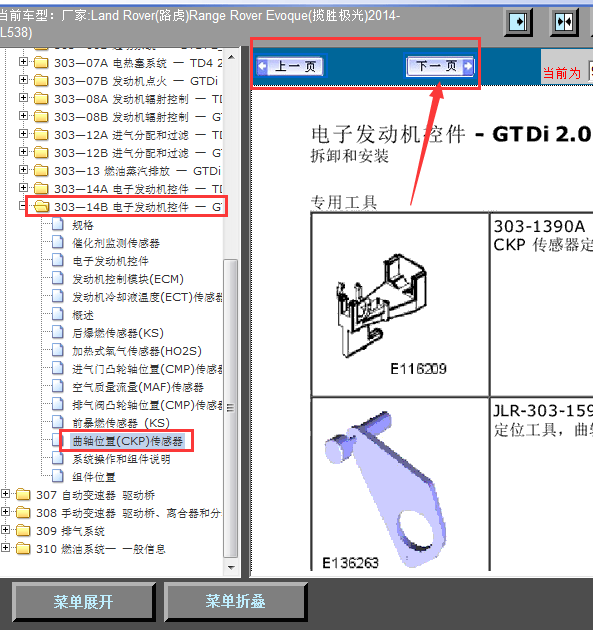The height and width of the screenshot is (631, 593).
Task: Click the 当前为 label
Action: (x=562, y=73)
